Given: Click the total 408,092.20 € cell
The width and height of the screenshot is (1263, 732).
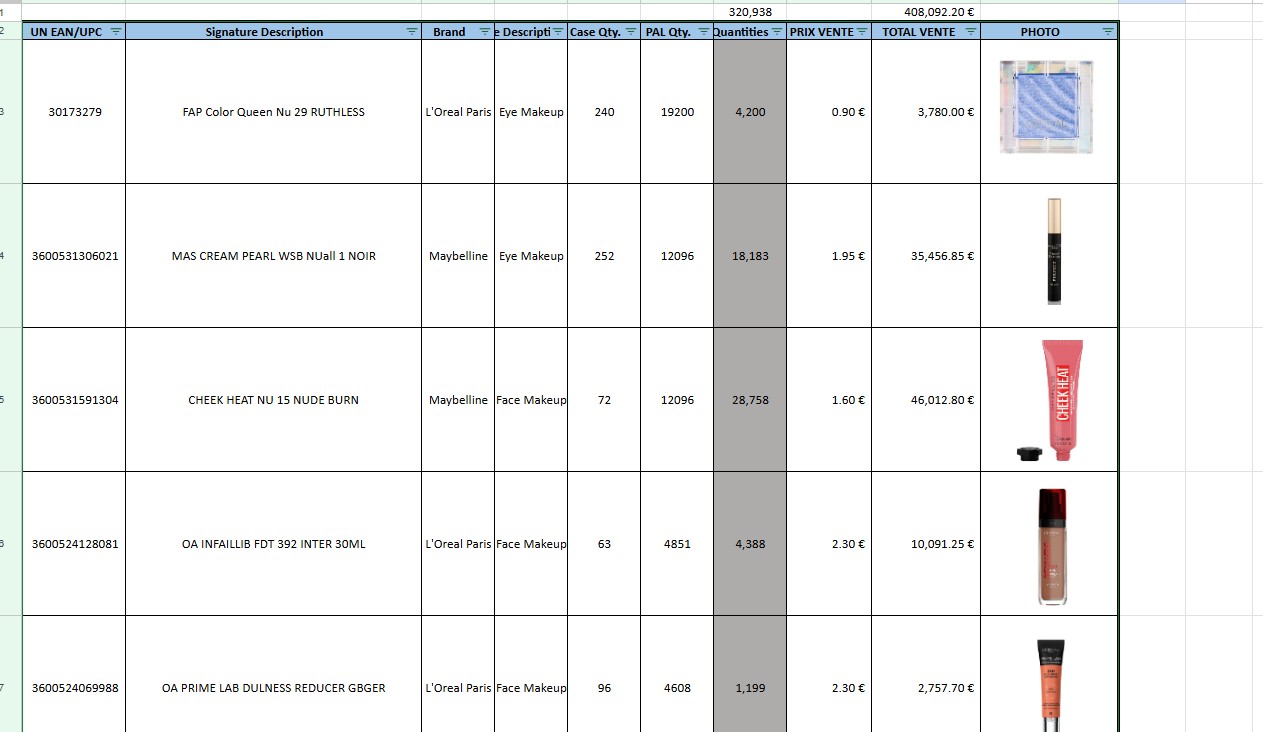Looking at the screenshot, I should [938, 12].
